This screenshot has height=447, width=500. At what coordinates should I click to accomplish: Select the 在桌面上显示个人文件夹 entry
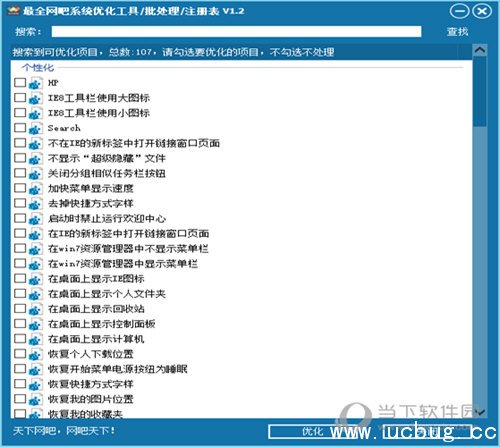[107, 294]
